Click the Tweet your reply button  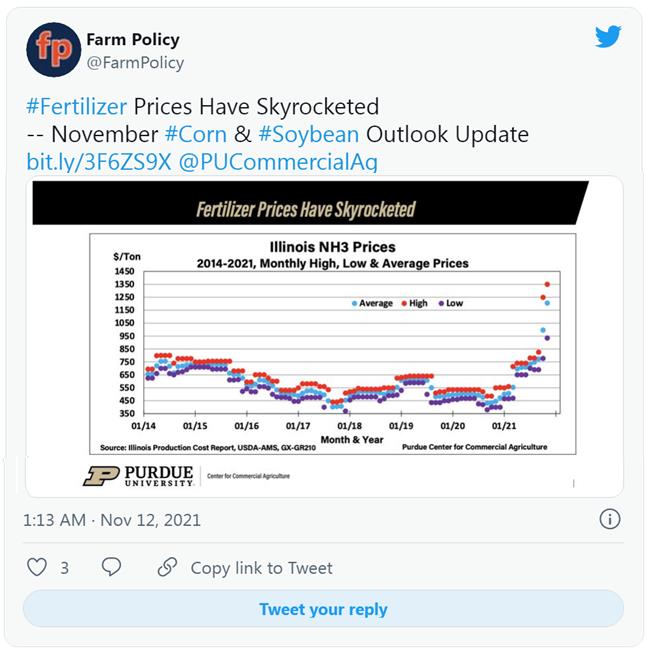click(324, 609)
